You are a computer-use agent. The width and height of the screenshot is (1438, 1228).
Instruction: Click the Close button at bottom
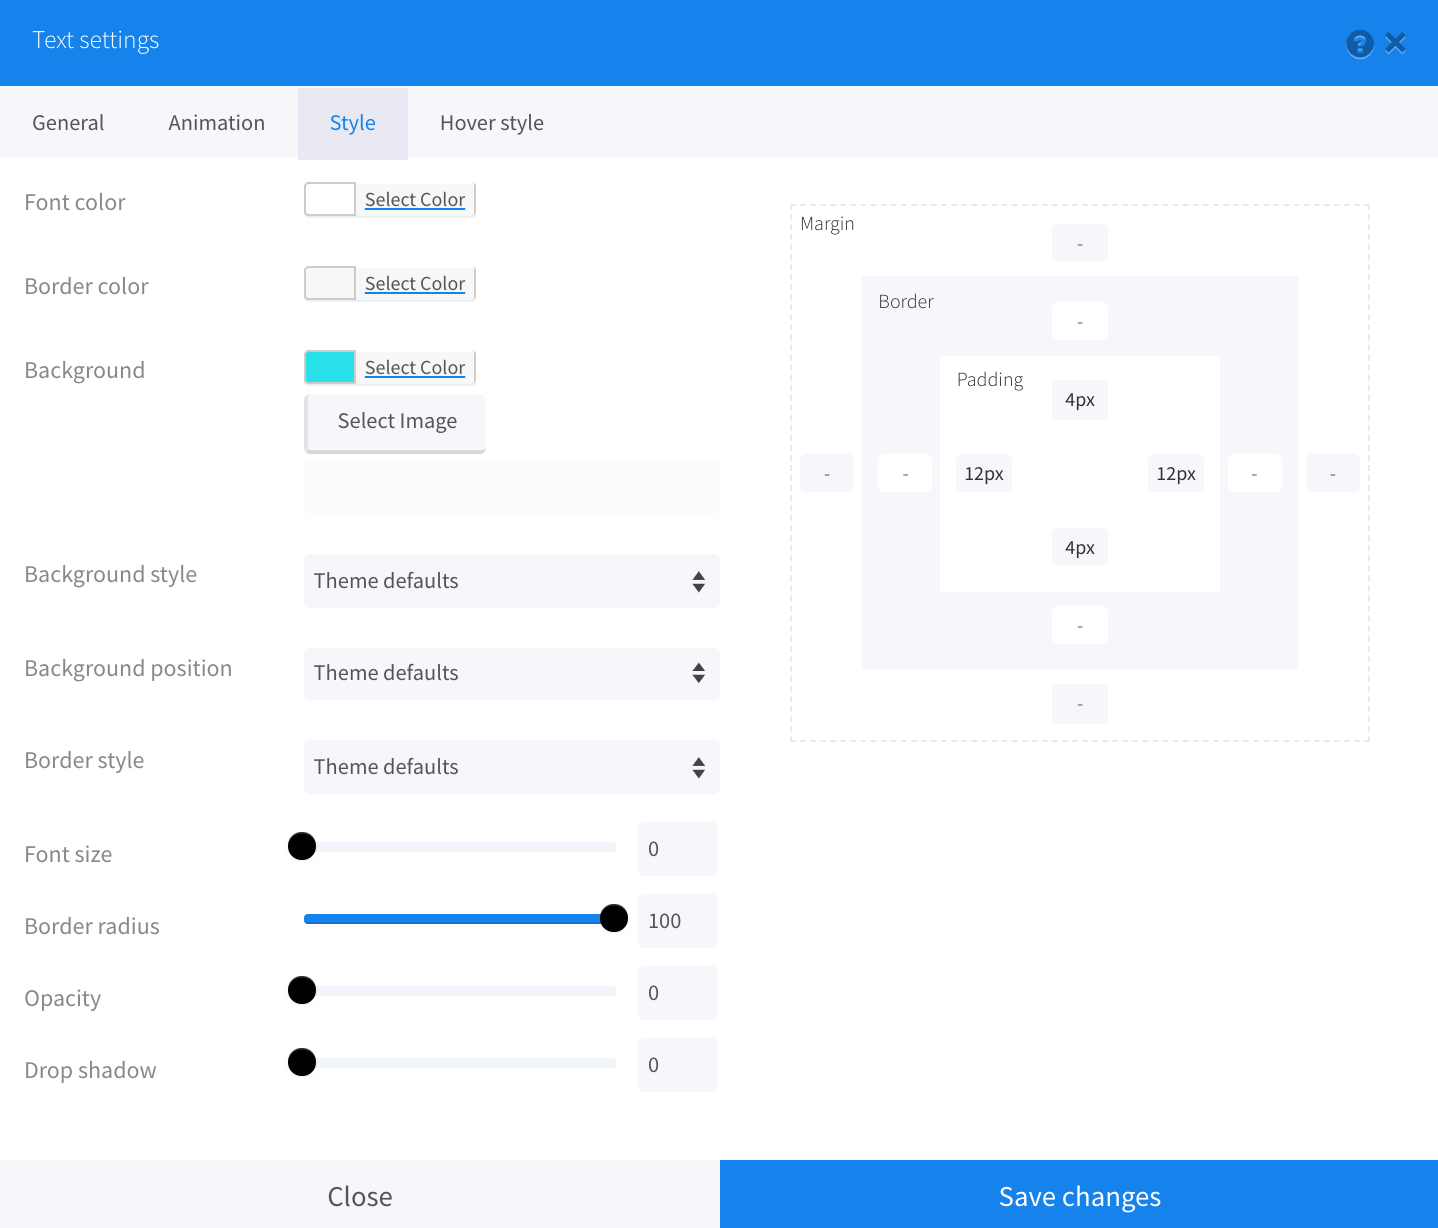tap(359, 1195)
